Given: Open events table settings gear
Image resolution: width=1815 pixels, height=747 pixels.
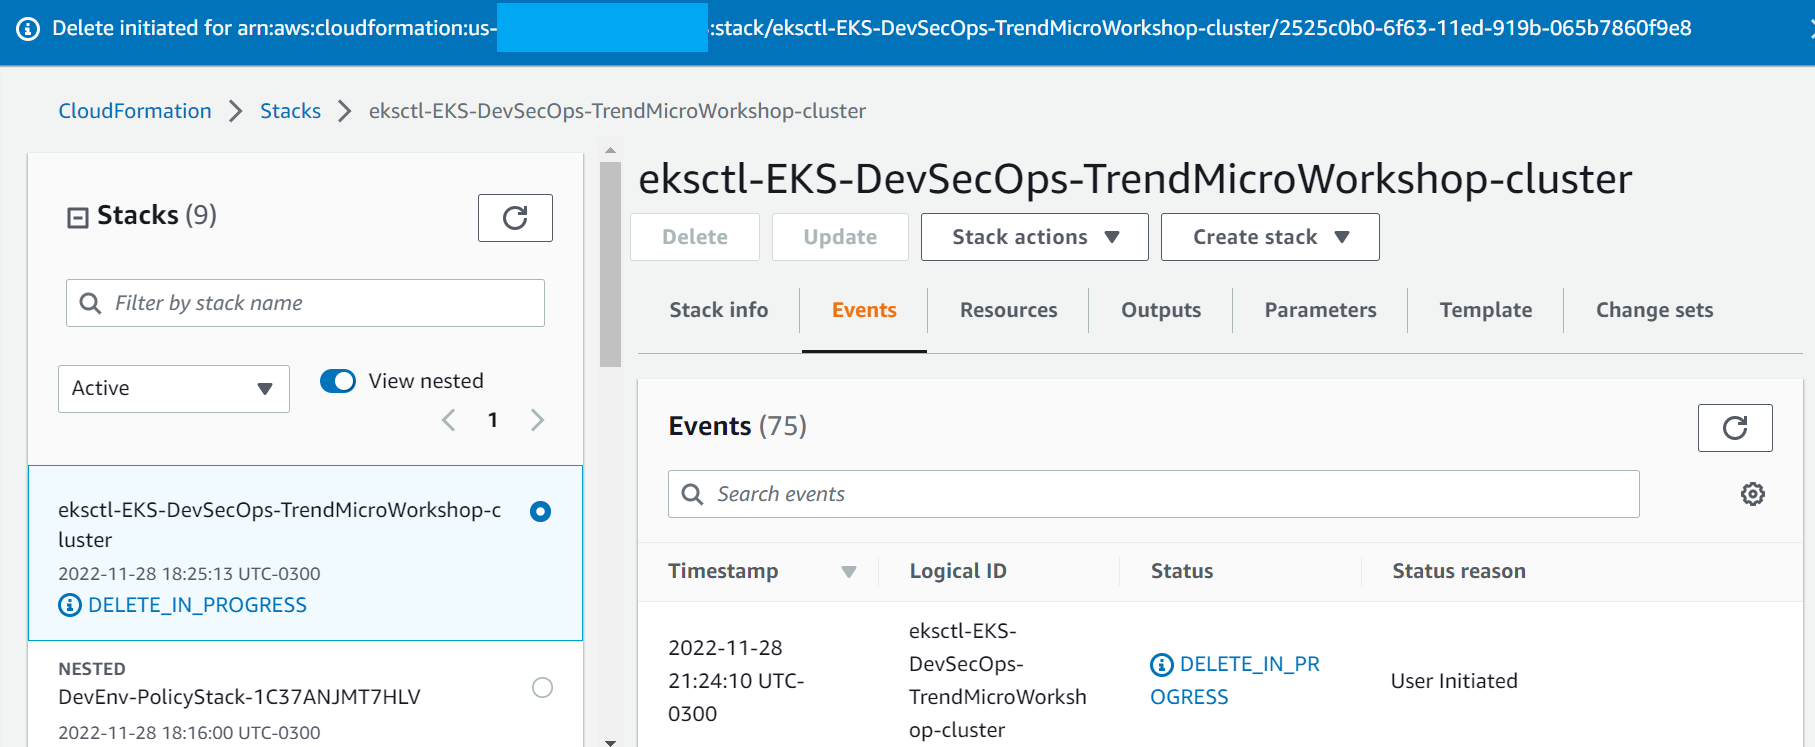Looking at the screenshot, I should click(x=1753, y=494).
